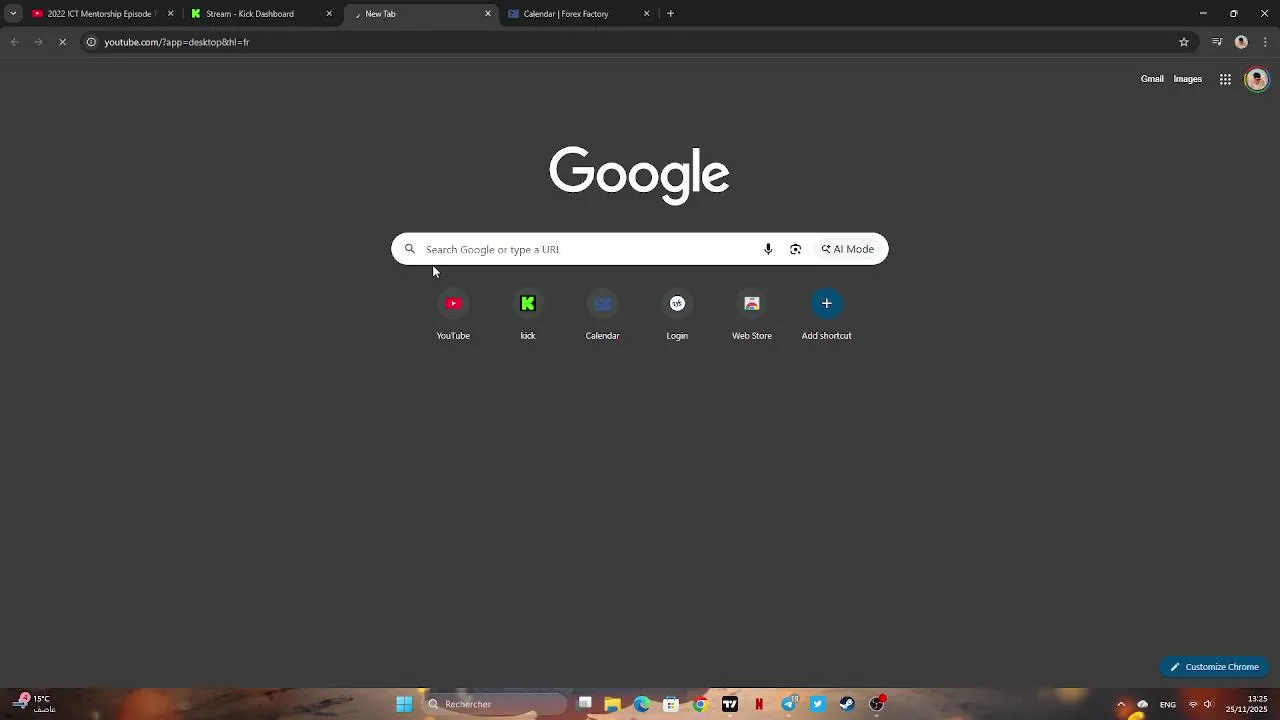Screen dimensions: 1280x720
Task: Open the weather widget showing 15°C
Action: [34, 704]
